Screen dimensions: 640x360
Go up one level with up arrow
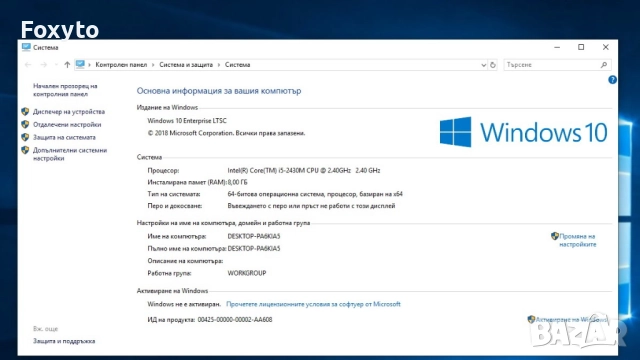[67, 65]
